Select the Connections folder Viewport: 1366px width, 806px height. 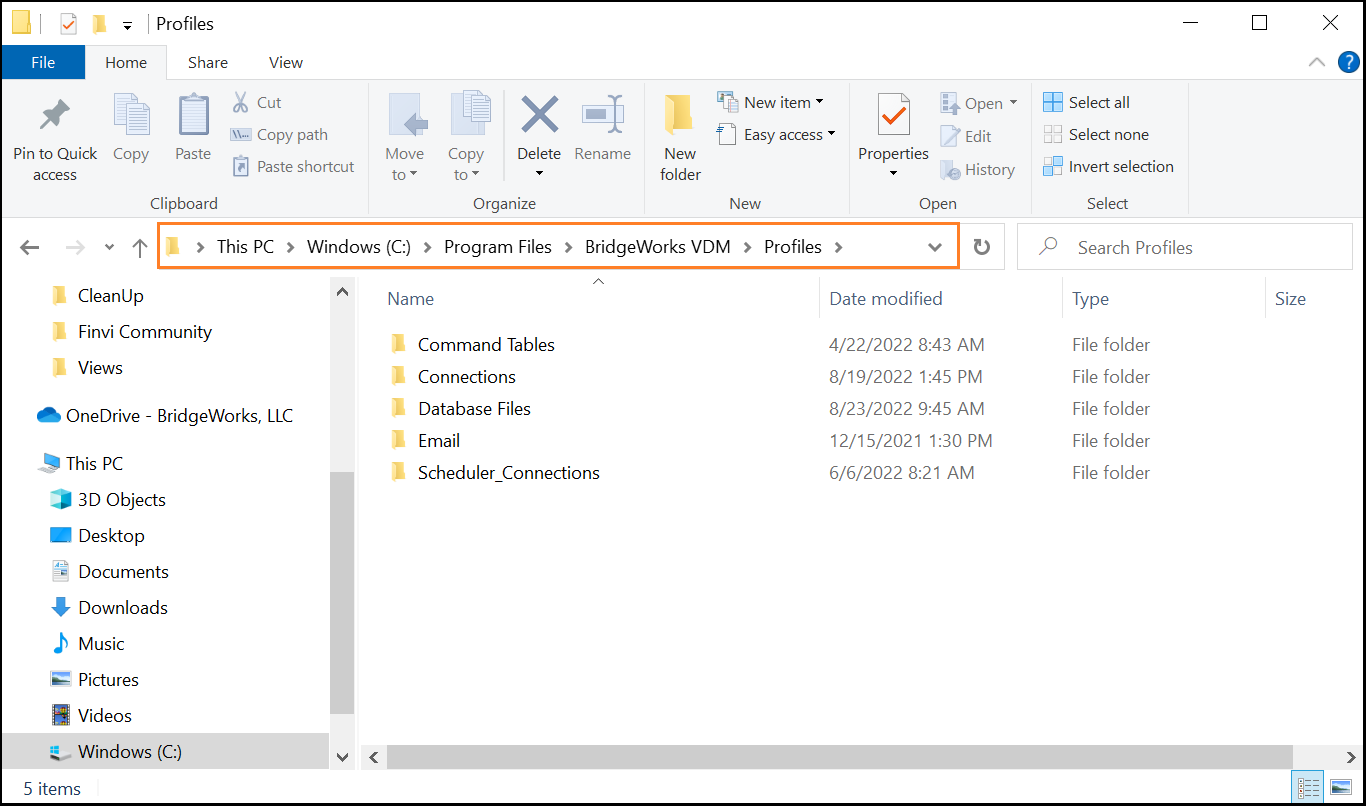[x=467, y=376]
